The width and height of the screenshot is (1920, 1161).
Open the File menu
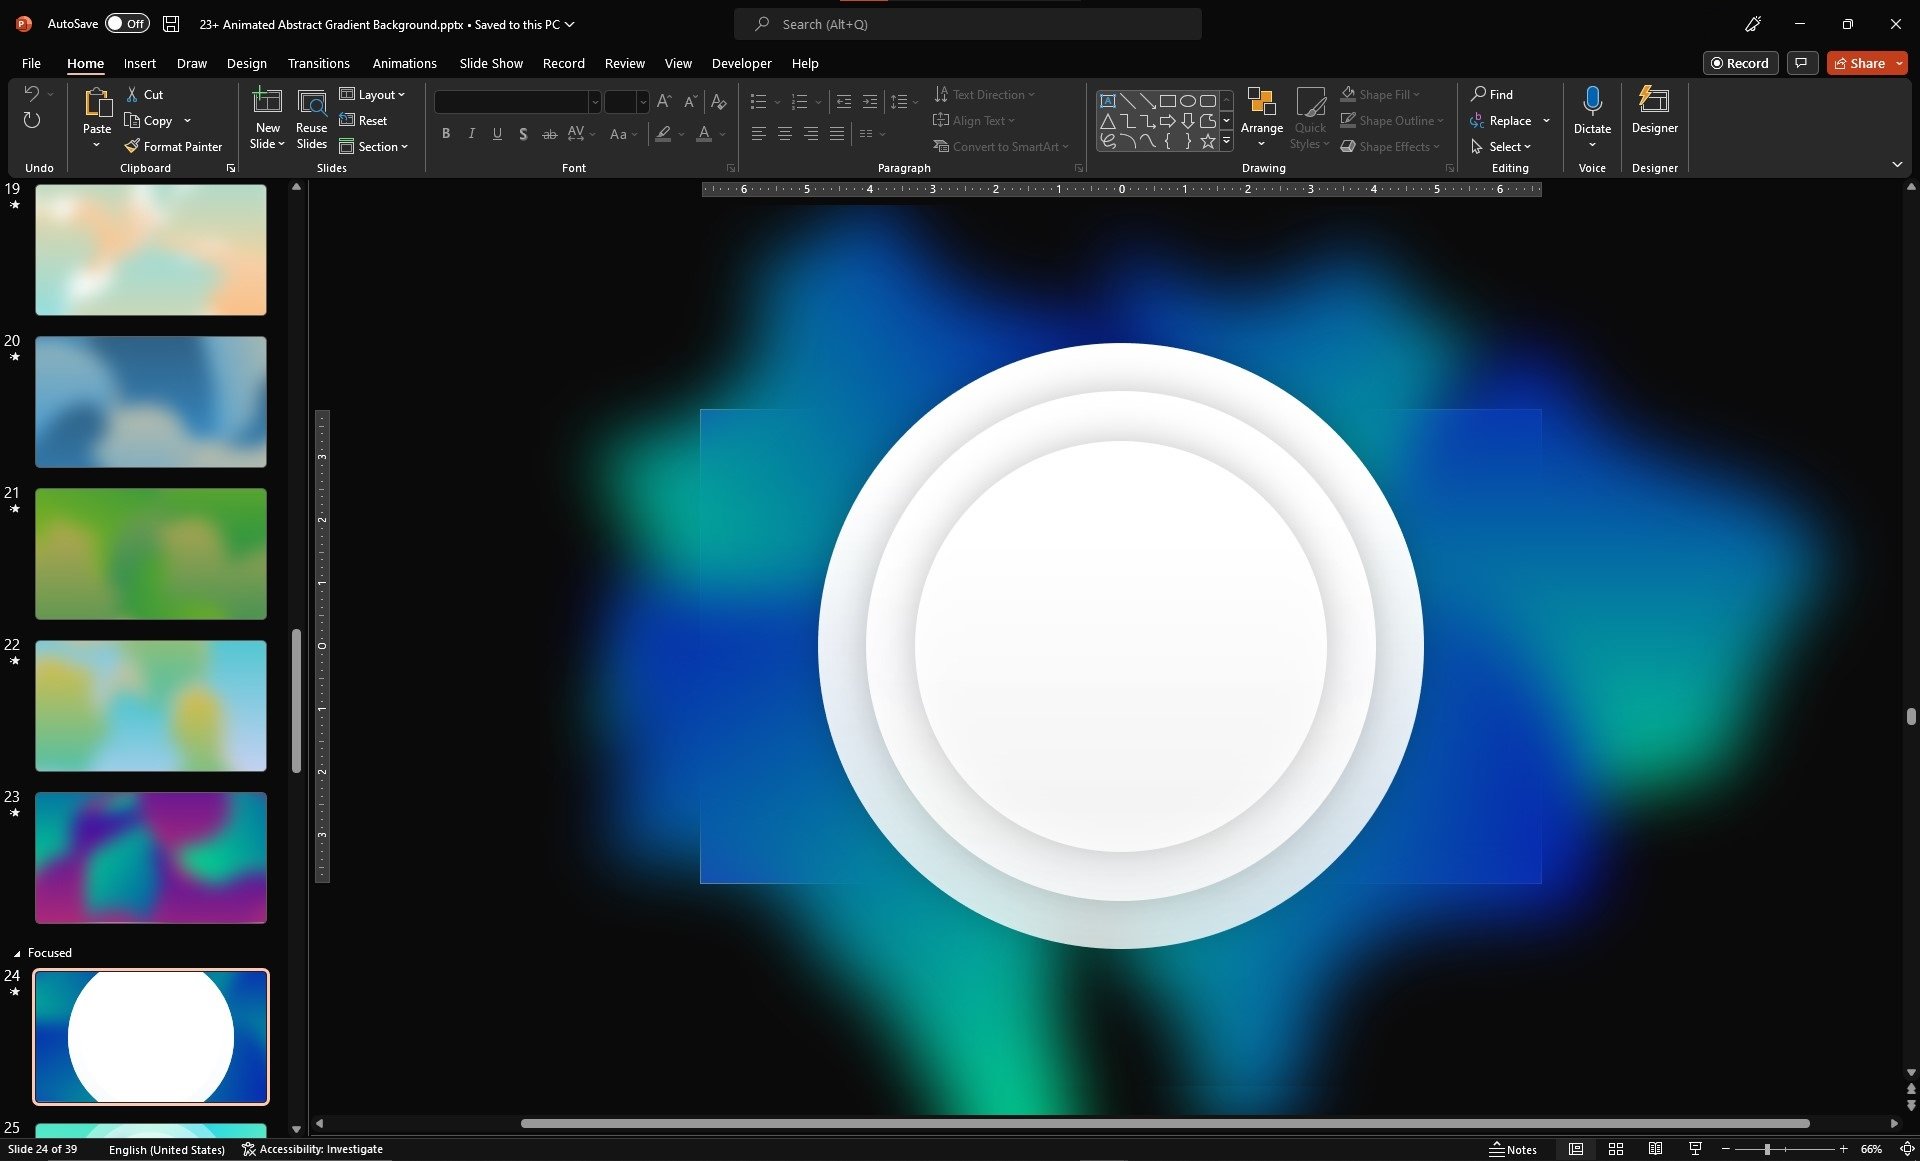31,63
